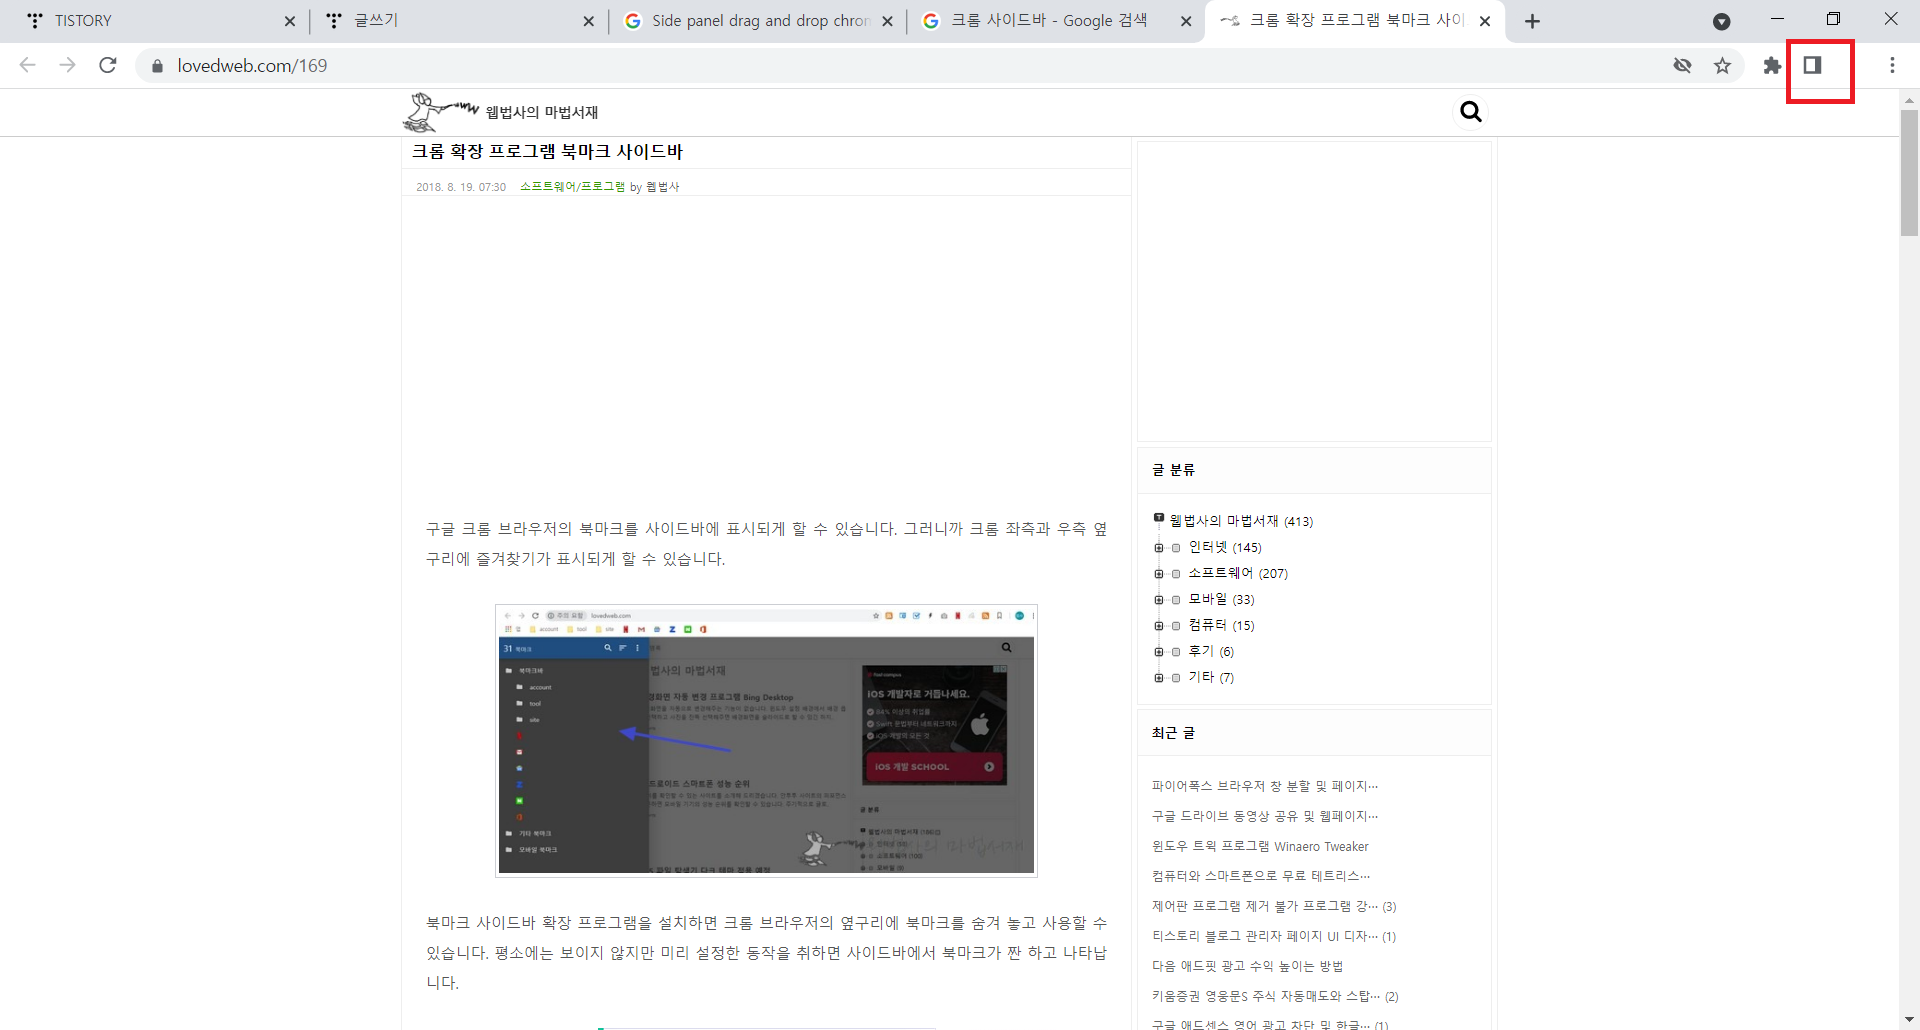Click the 웹법사의 마법서재 blog title

click(542, 112)
